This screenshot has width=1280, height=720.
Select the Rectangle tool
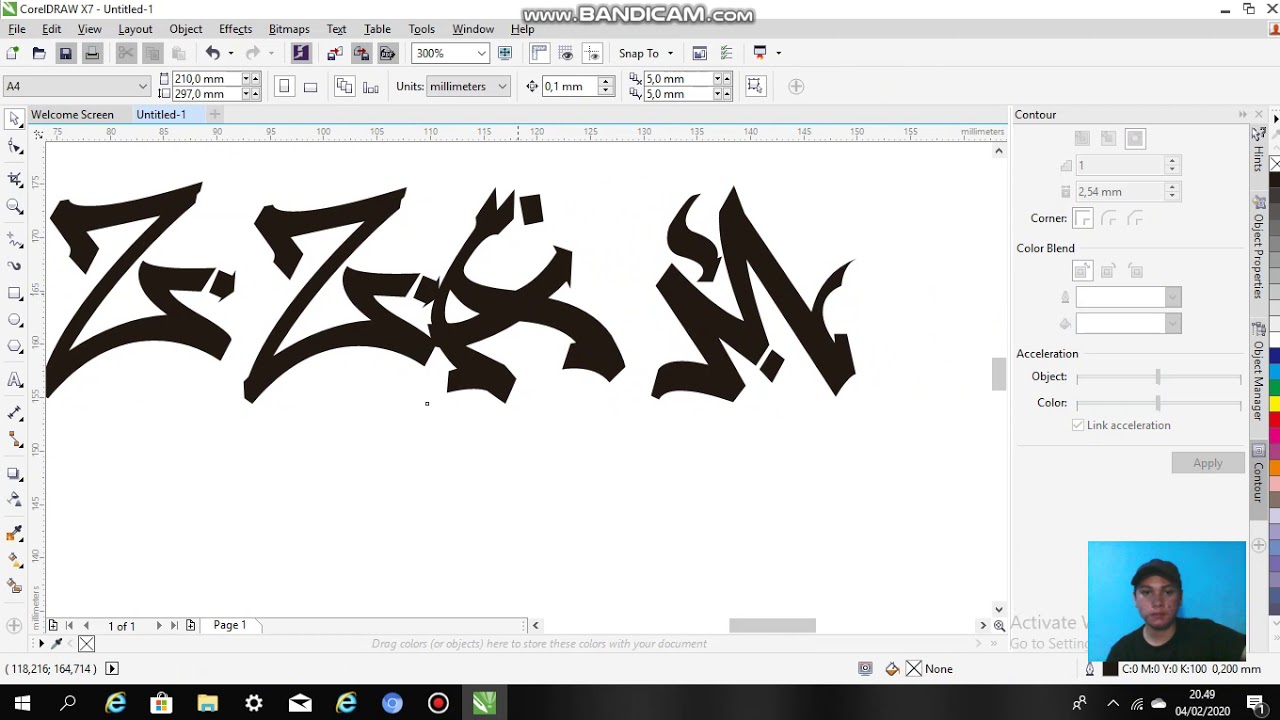coord(15,294)
